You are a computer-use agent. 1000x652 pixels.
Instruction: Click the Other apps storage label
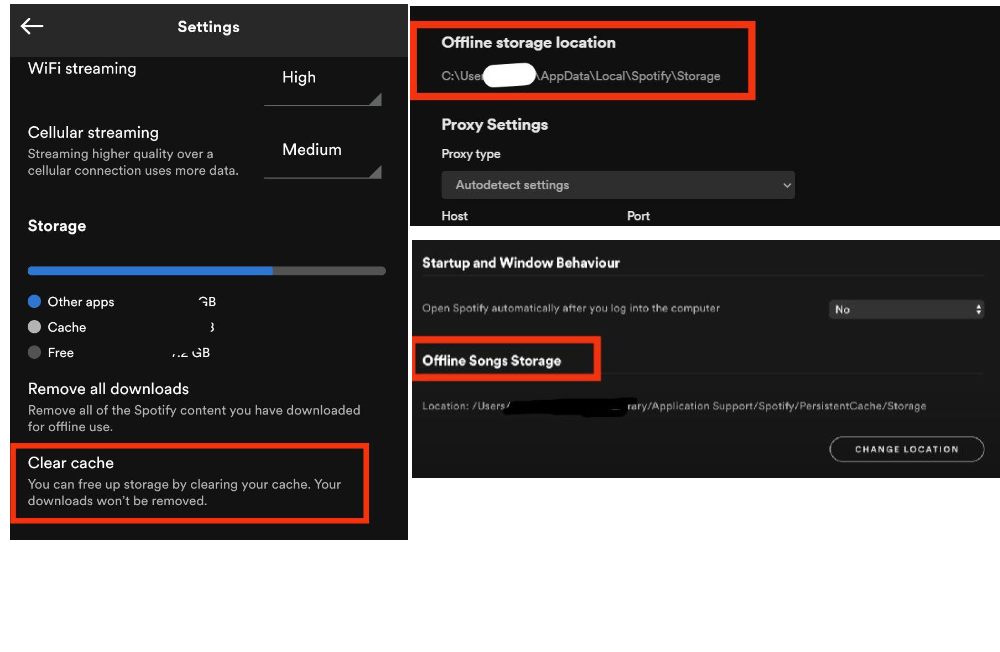click(x=81, y=302)
